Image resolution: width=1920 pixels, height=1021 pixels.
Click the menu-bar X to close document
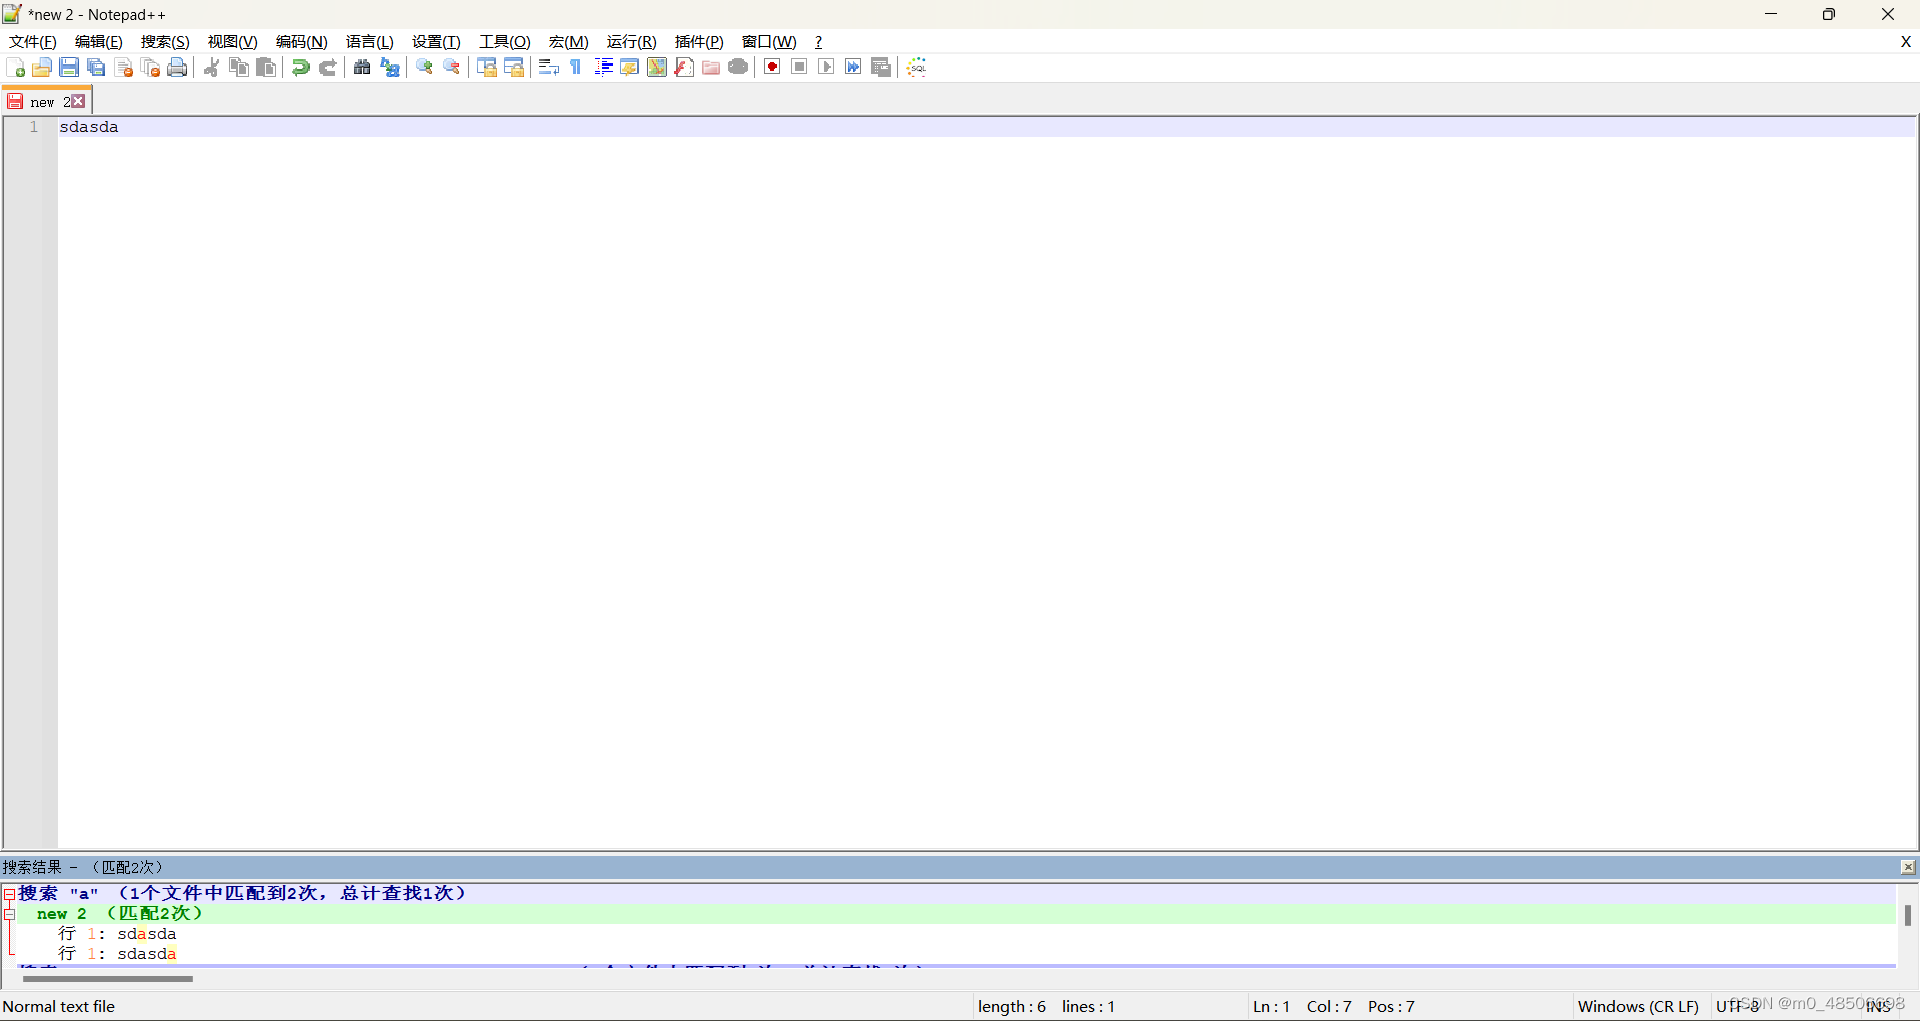point(1906,41)
